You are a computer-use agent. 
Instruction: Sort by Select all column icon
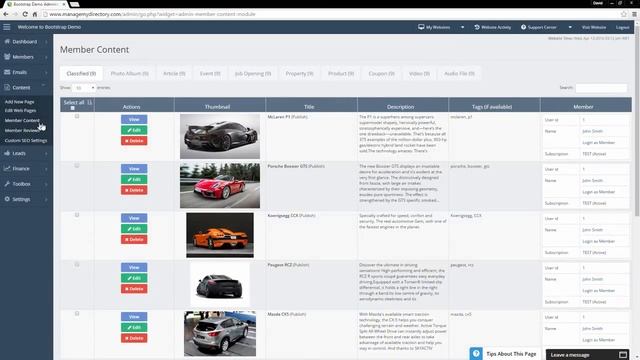point(89,102)
